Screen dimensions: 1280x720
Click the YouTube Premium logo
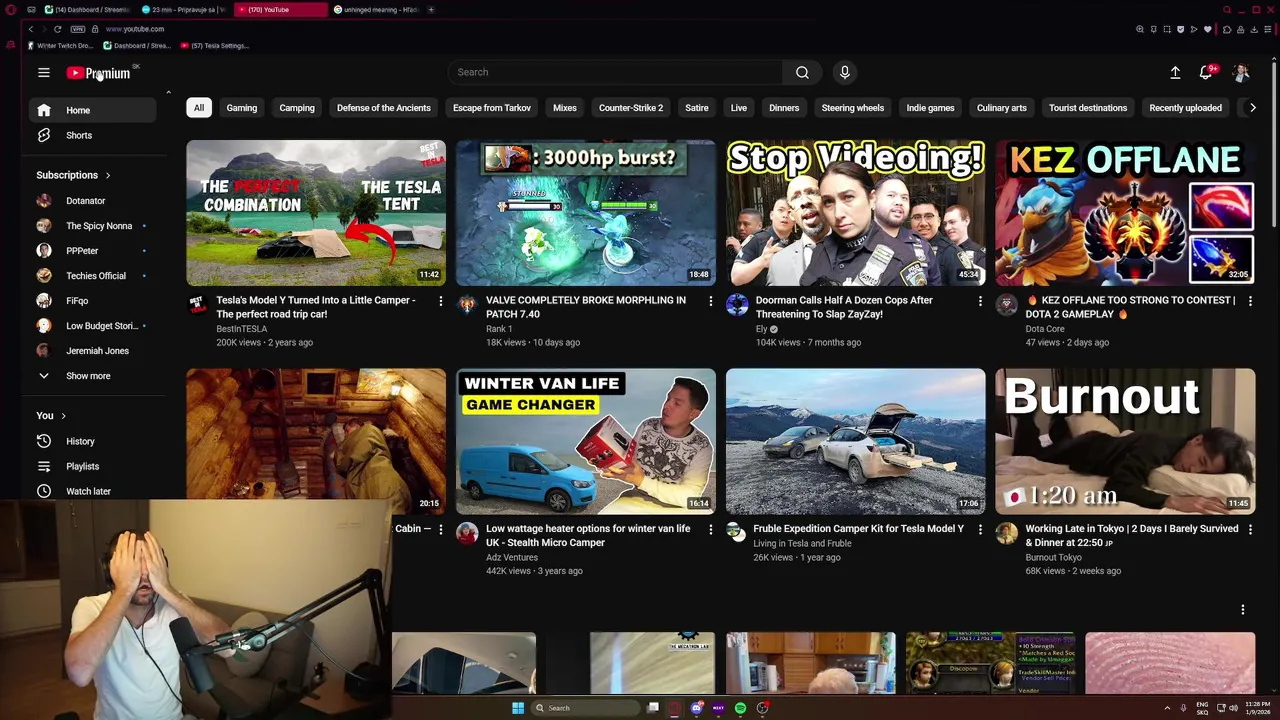click(x=98, y=73)
